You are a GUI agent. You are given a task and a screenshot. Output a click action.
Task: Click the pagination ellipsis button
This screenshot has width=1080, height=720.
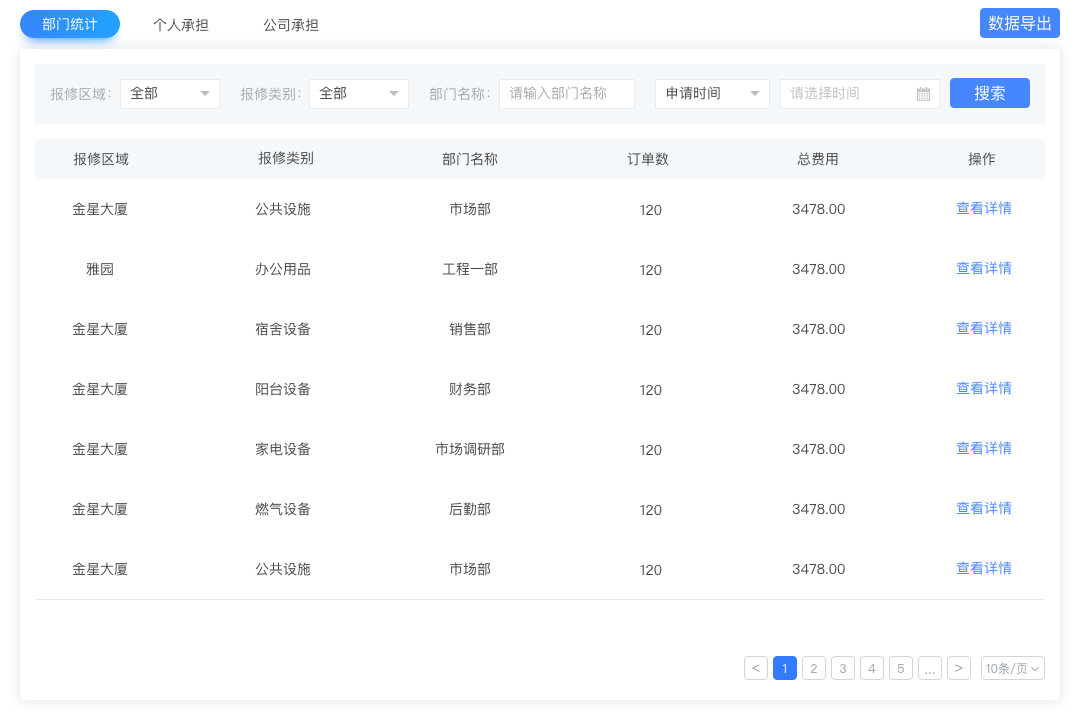[x=929, y=668]
